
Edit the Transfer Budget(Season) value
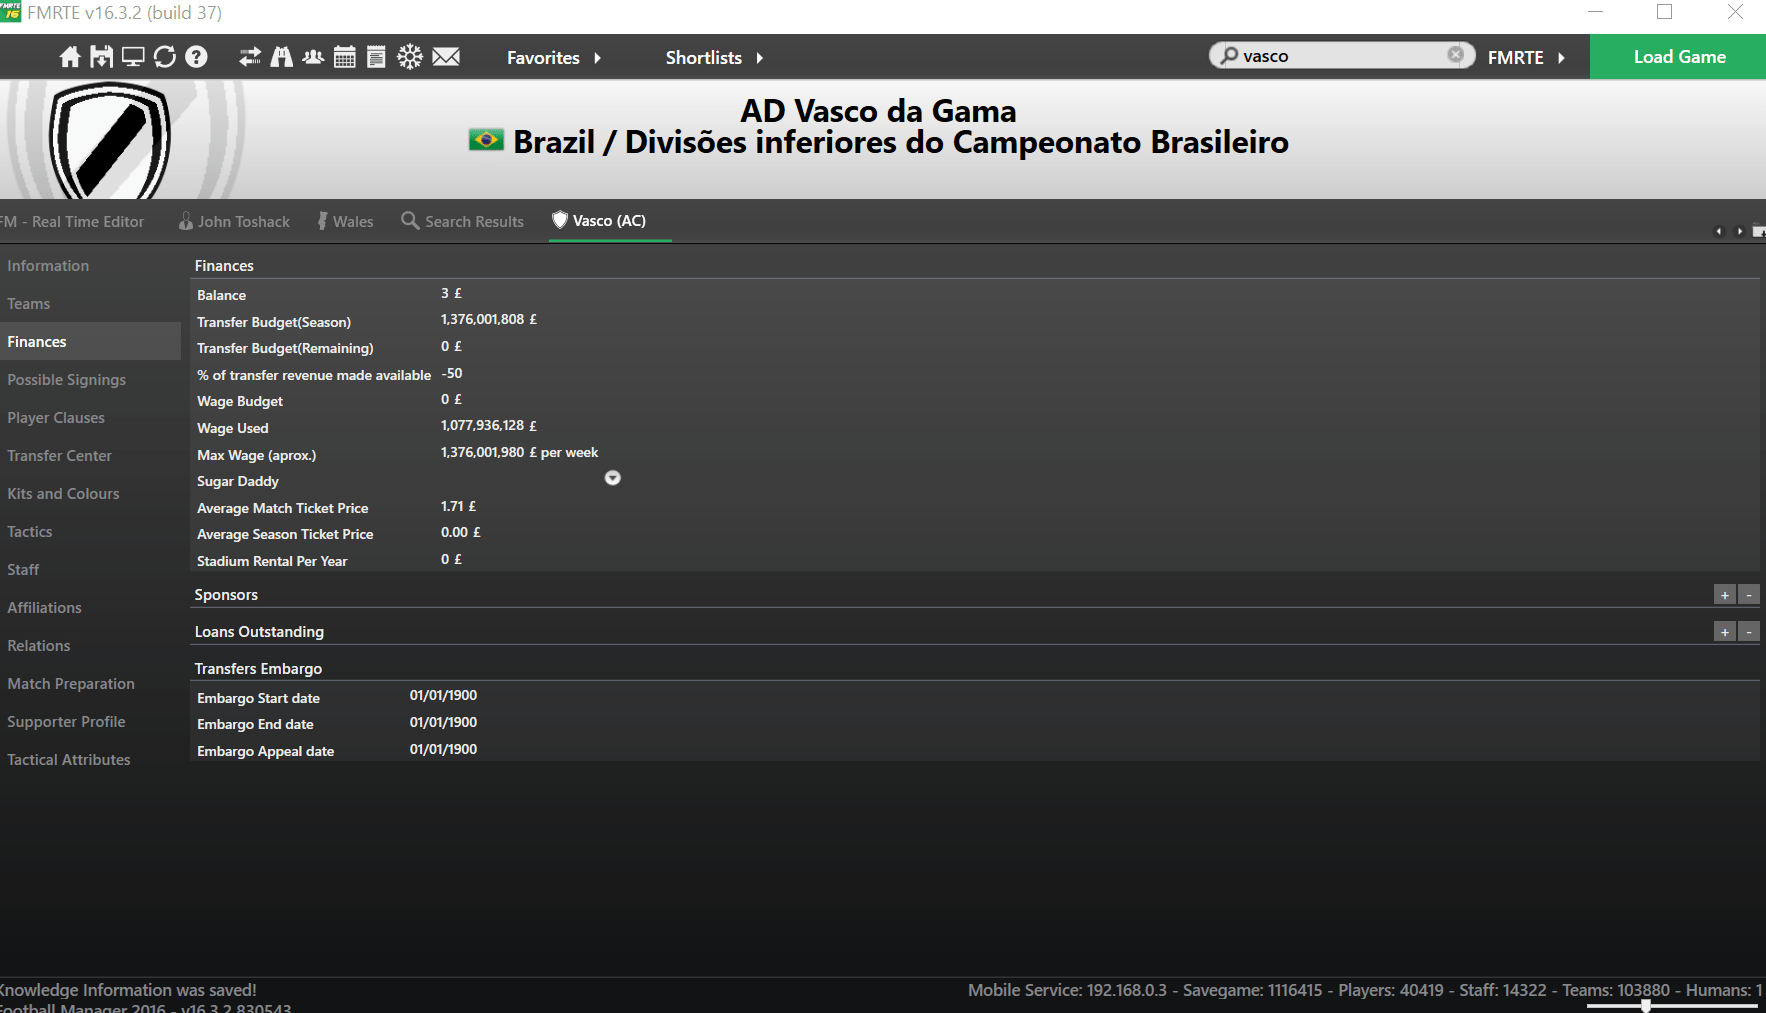click(489, 319)
